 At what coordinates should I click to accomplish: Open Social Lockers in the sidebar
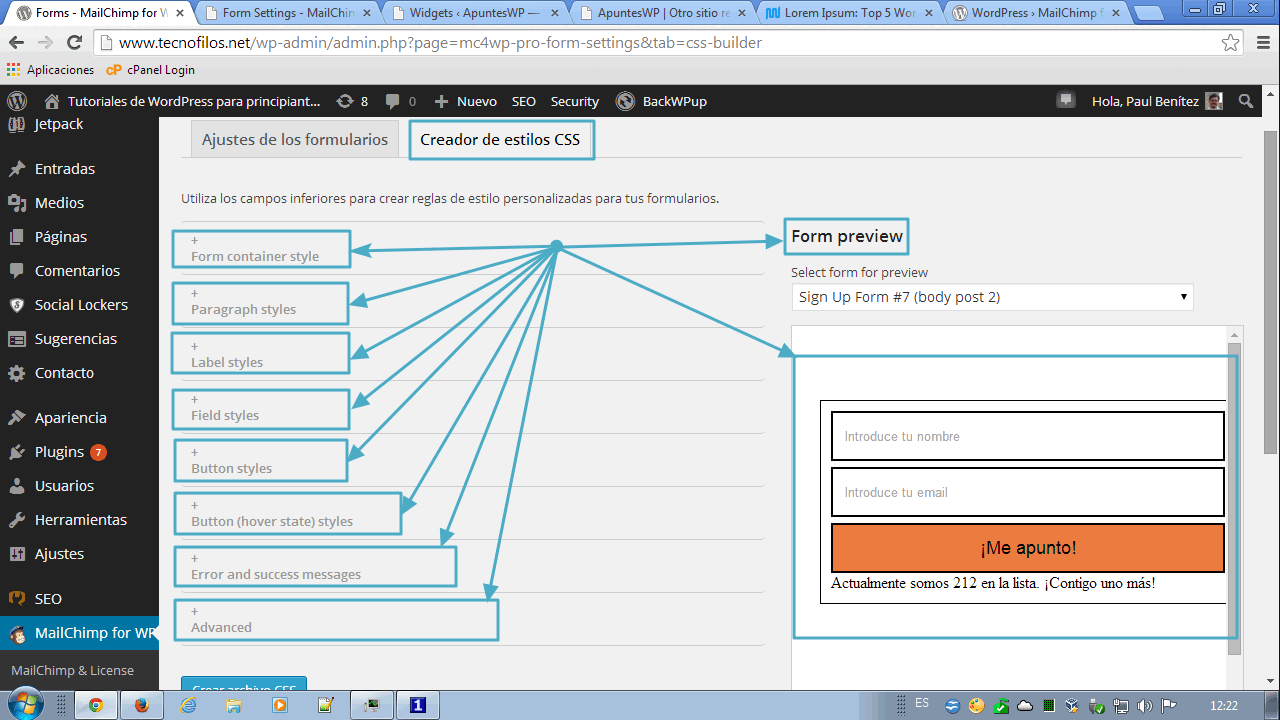pos(79,305)
